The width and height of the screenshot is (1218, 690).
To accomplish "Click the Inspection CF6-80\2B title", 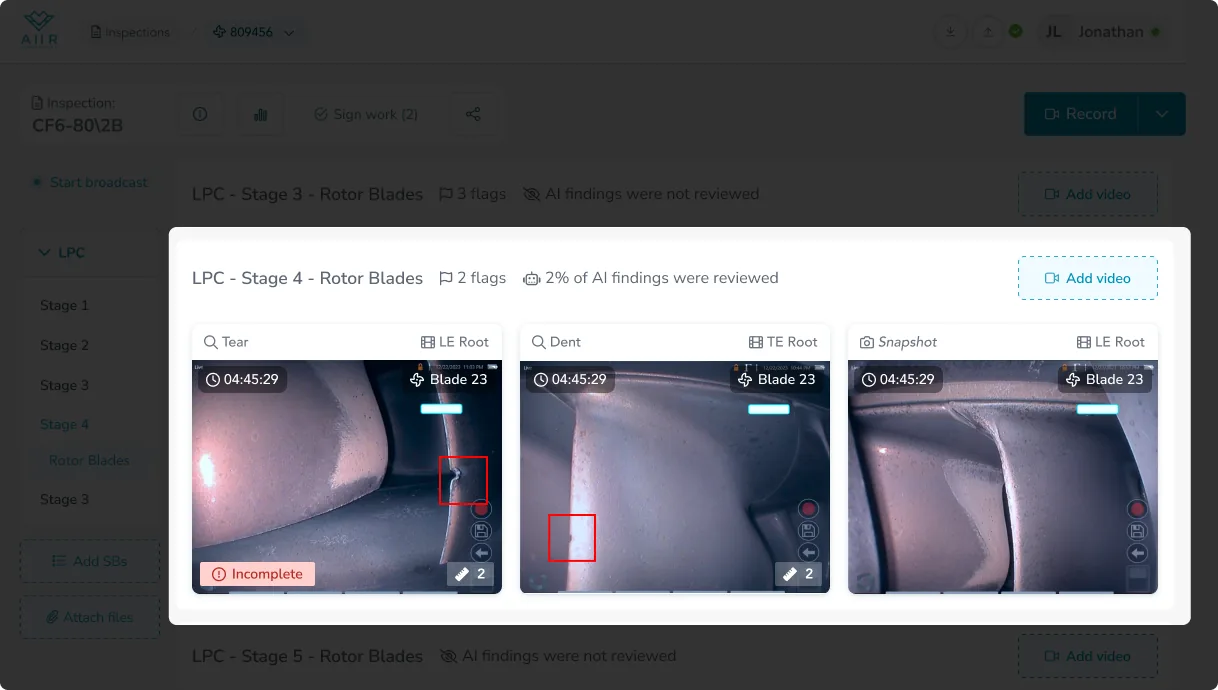I will tap(77, 114).
